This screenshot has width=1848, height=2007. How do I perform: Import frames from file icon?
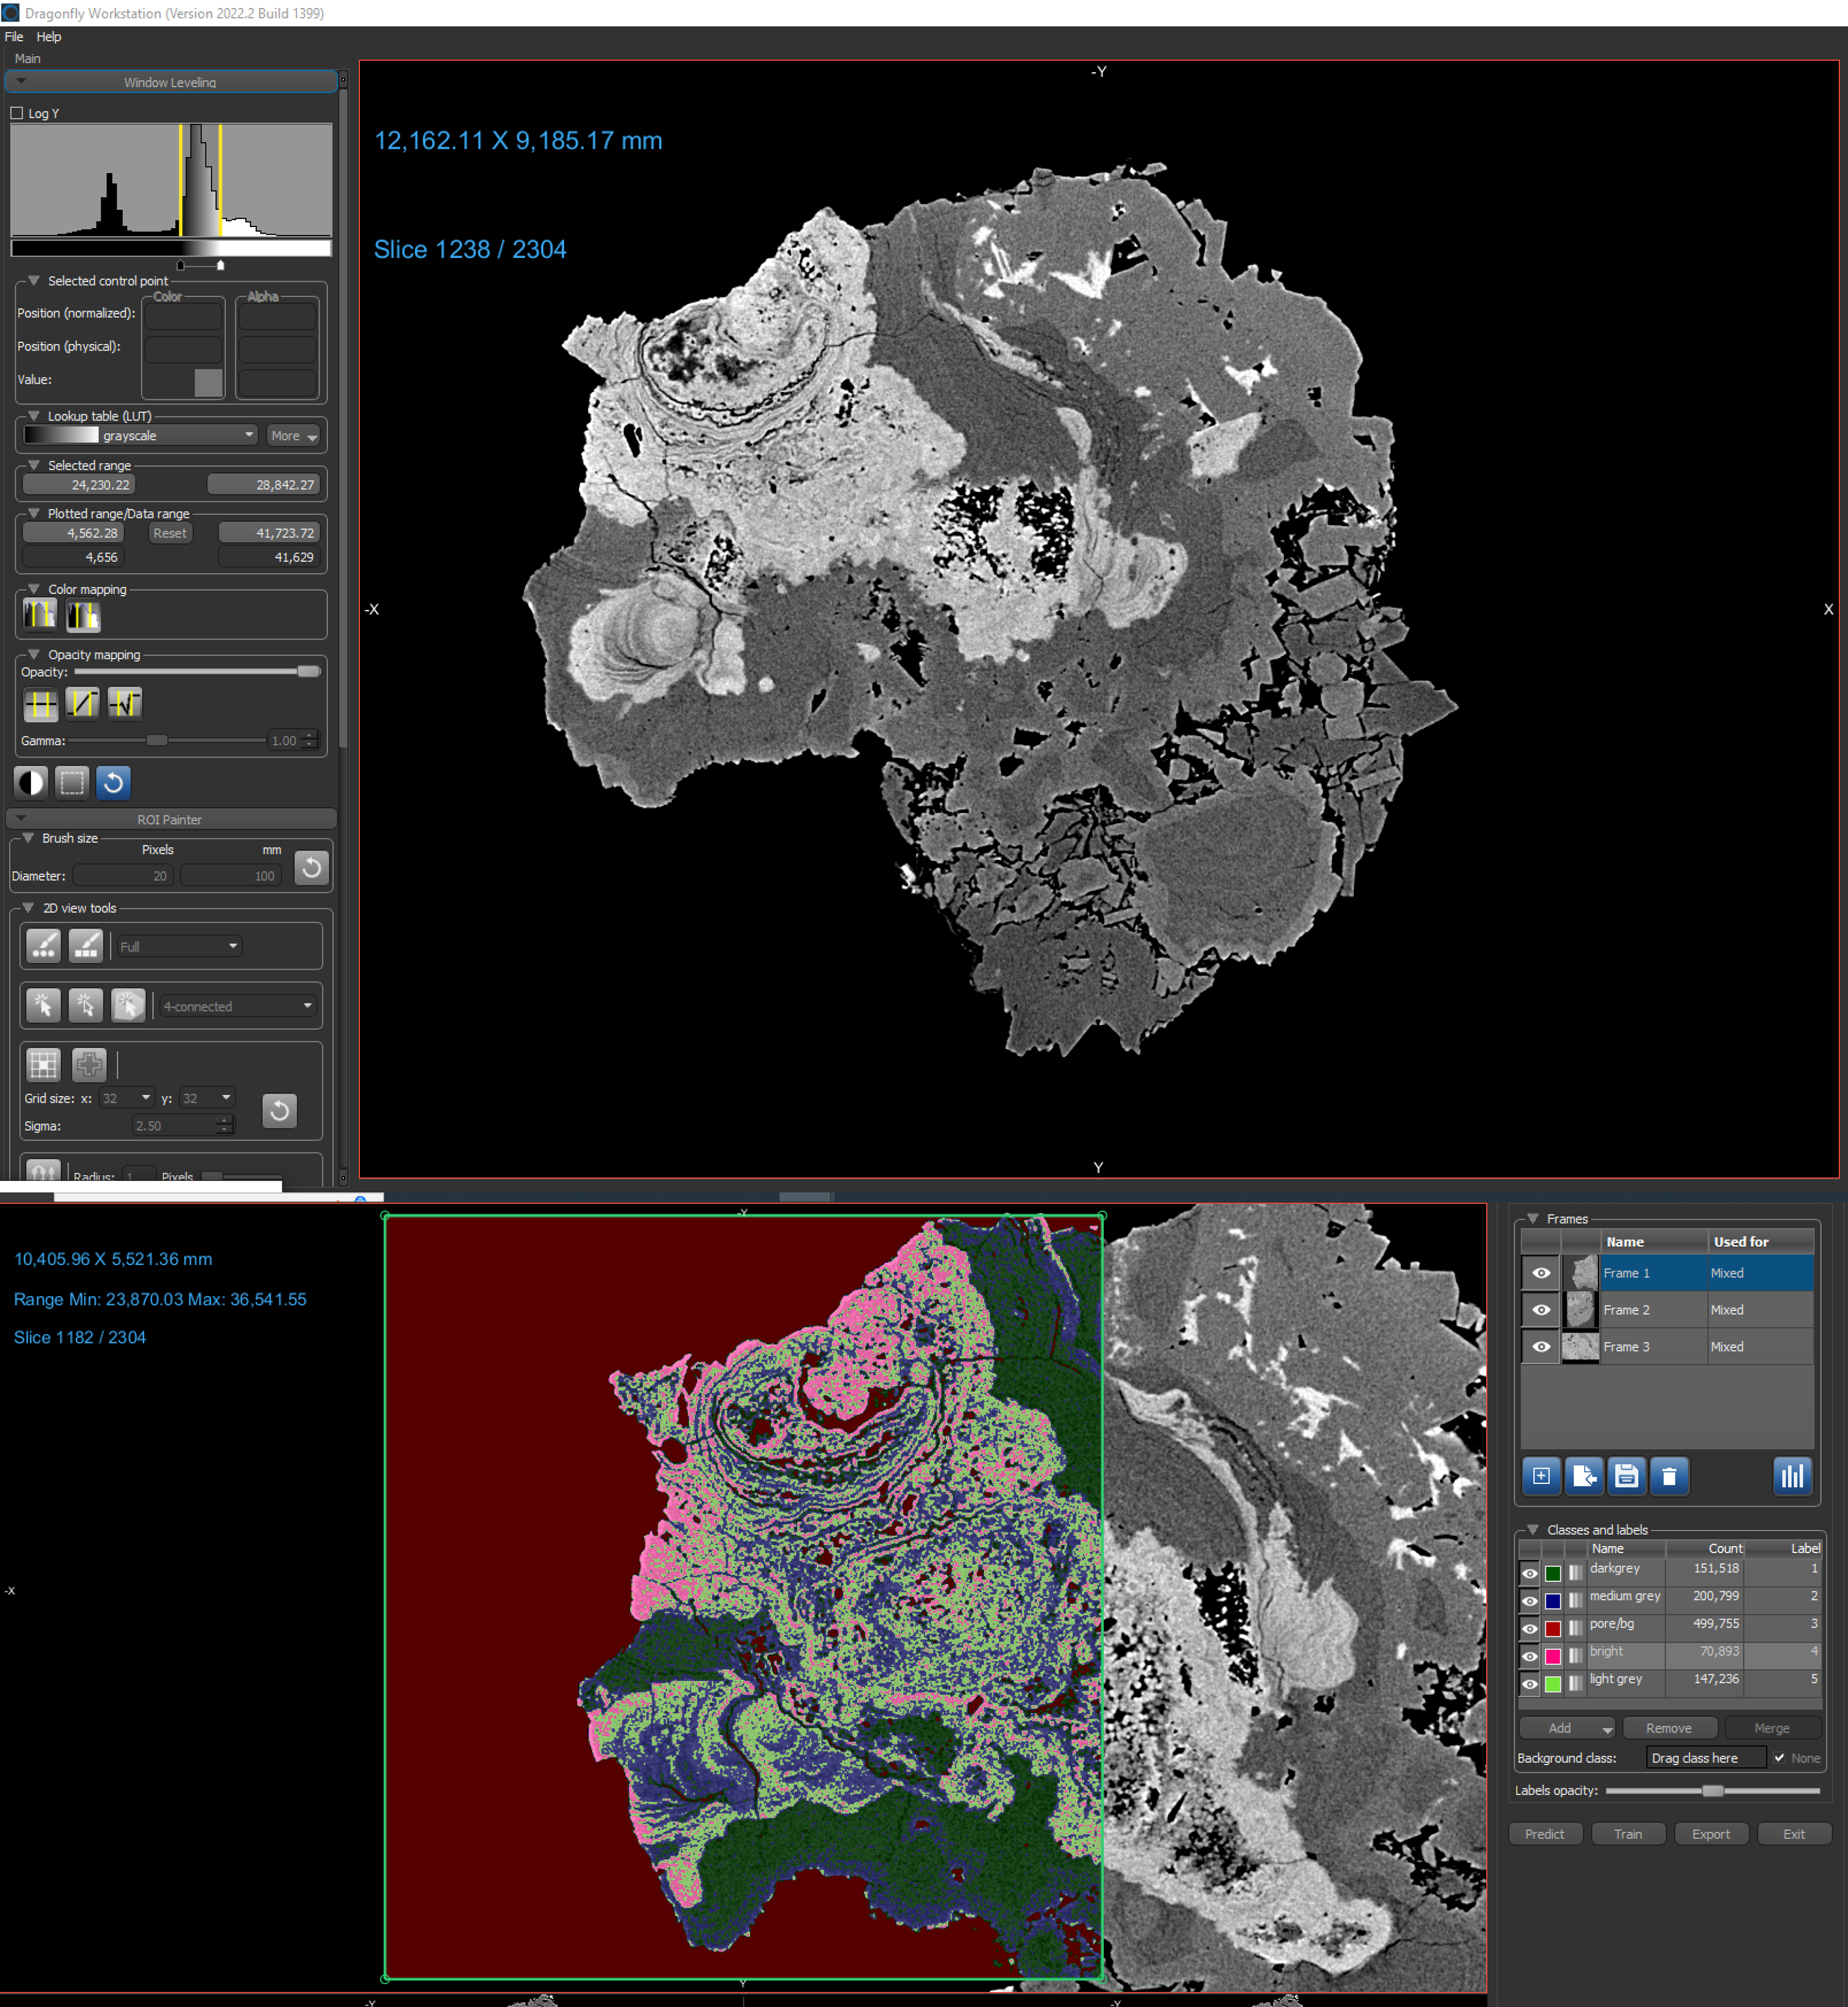tap(1584, 1476)
